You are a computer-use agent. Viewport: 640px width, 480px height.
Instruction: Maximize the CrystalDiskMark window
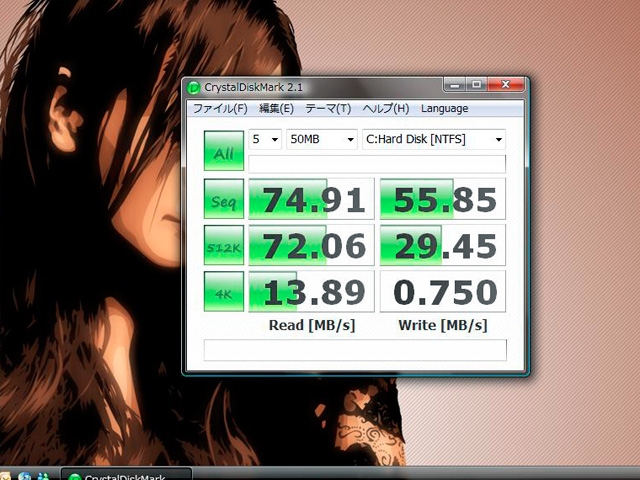tap(476, 84)
